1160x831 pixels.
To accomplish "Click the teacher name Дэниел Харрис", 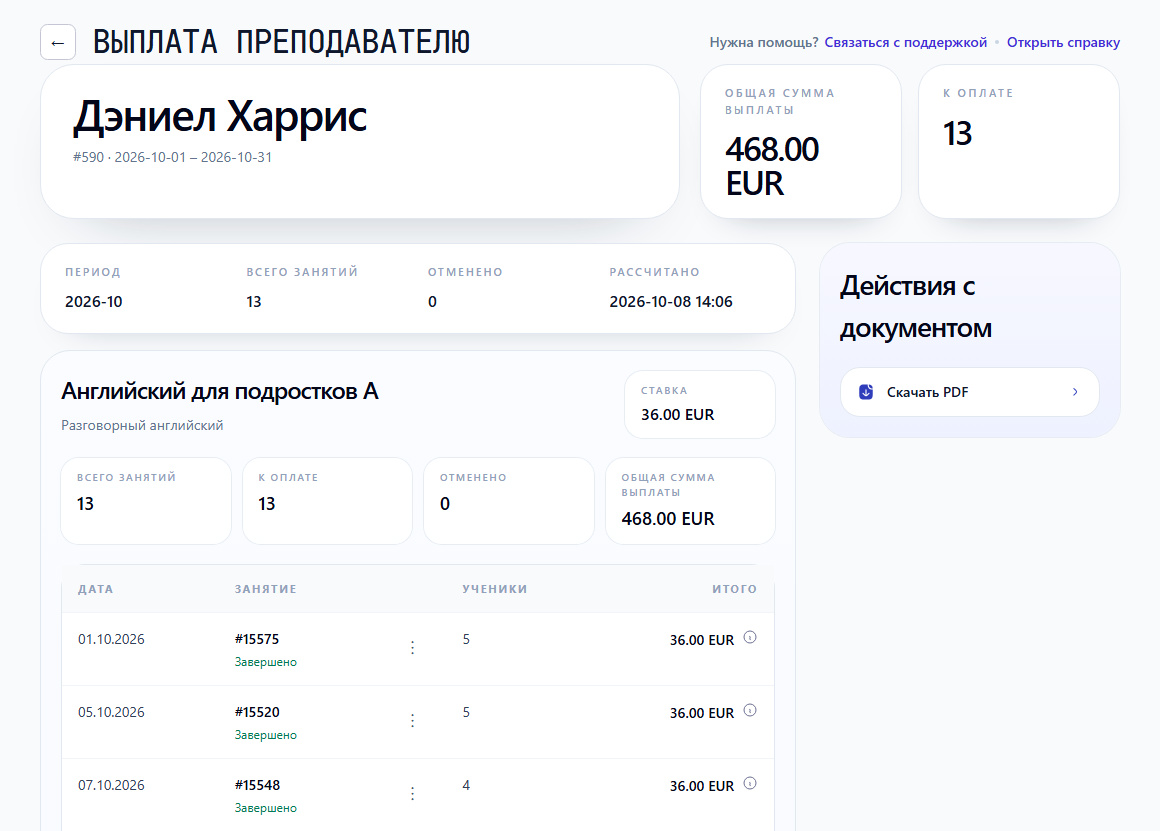I will point(220,116).
